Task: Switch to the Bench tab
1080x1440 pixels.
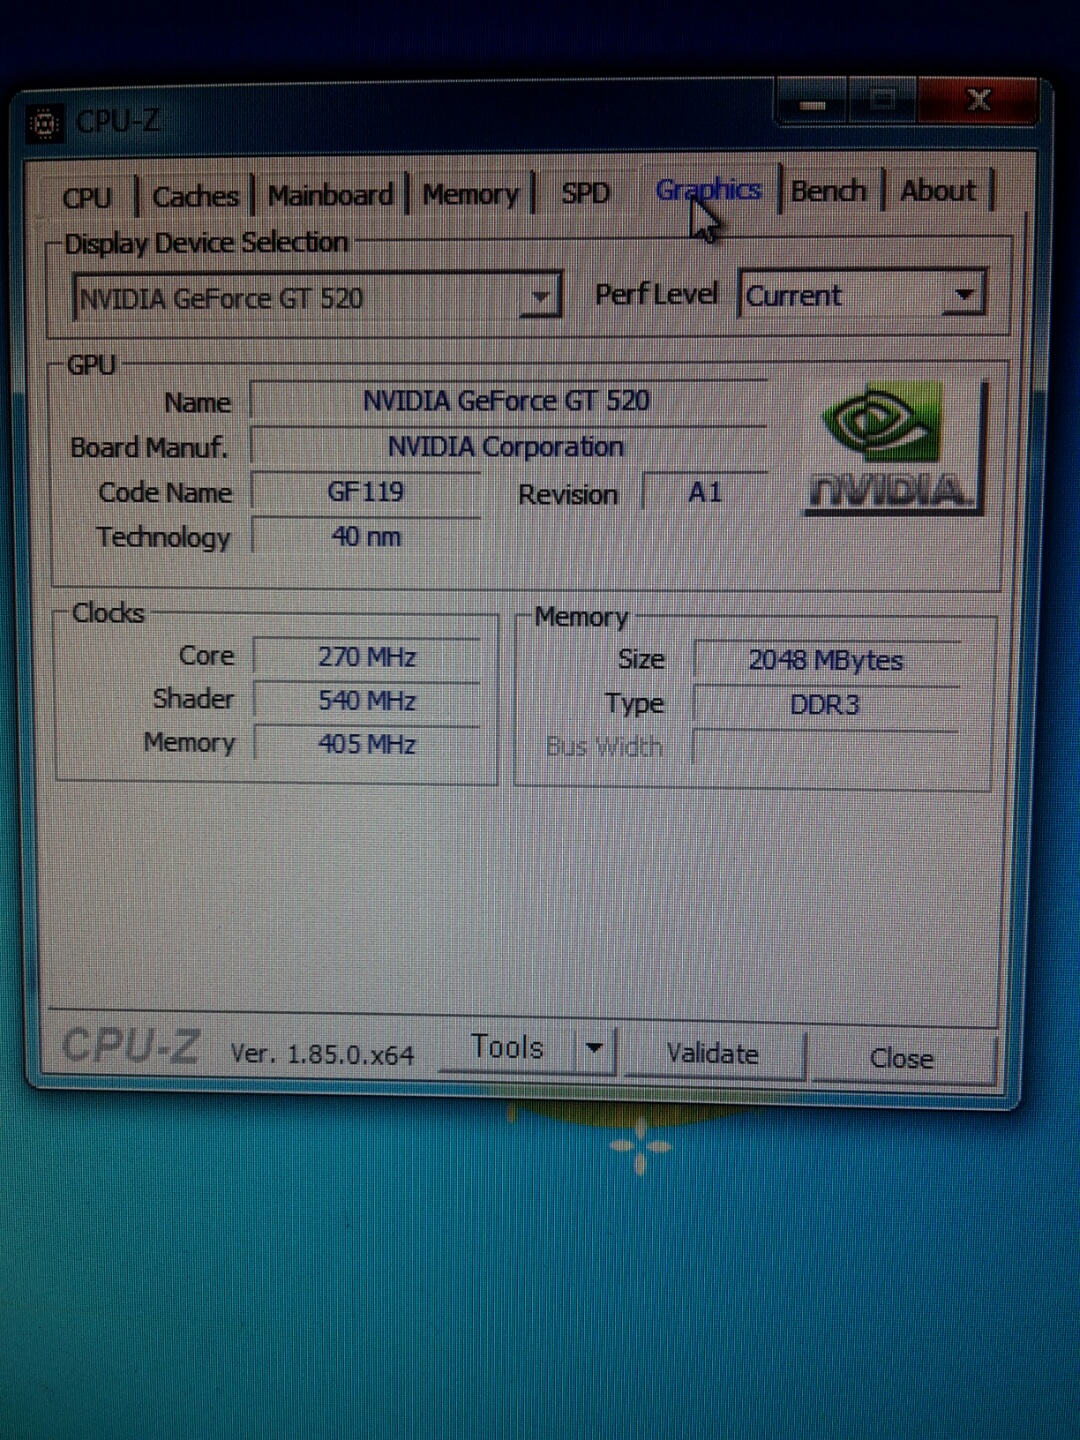Action: pos(829,190)
